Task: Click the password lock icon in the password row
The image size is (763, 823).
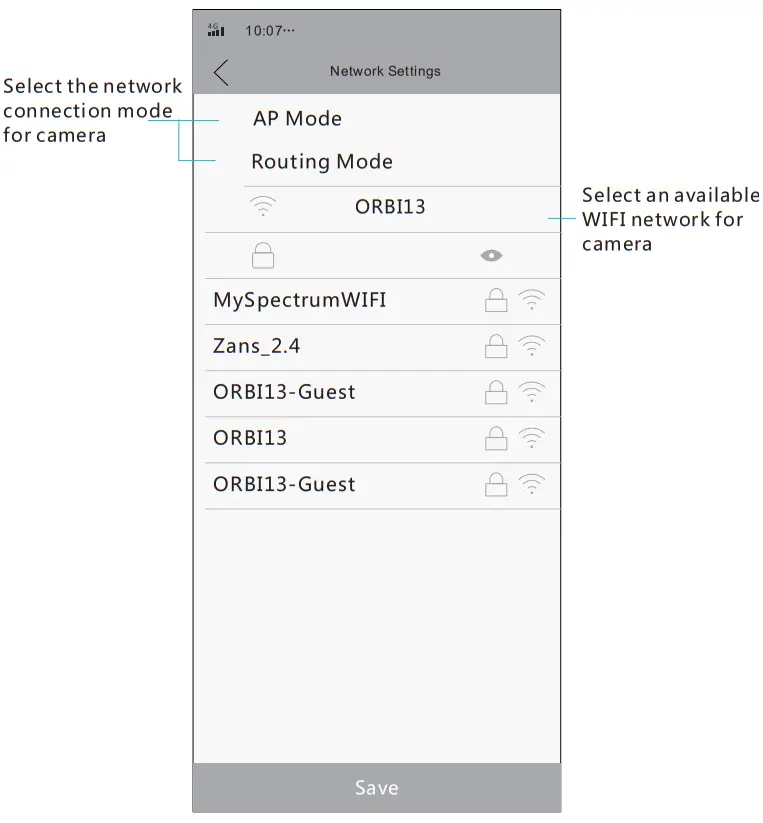Action: [x=263, y=256]
